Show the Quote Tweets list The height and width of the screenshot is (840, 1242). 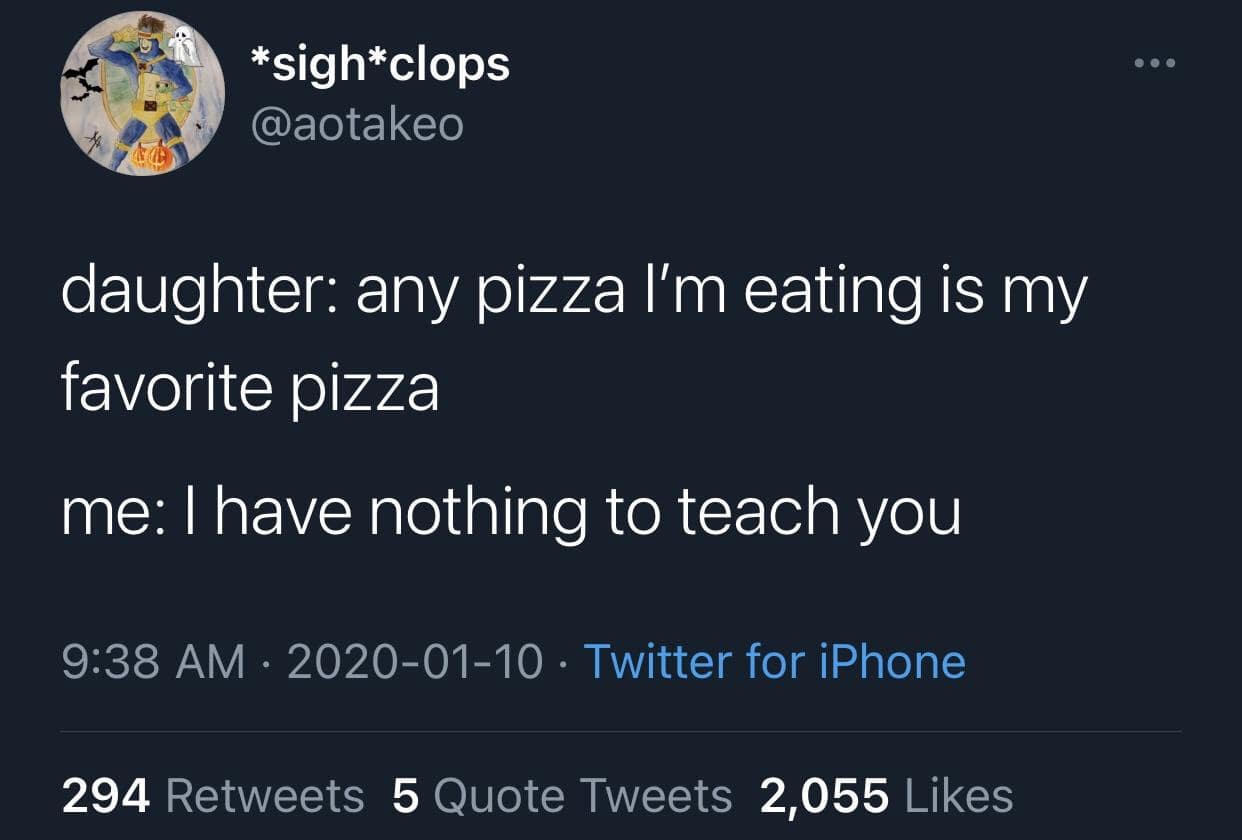point(583,796)
